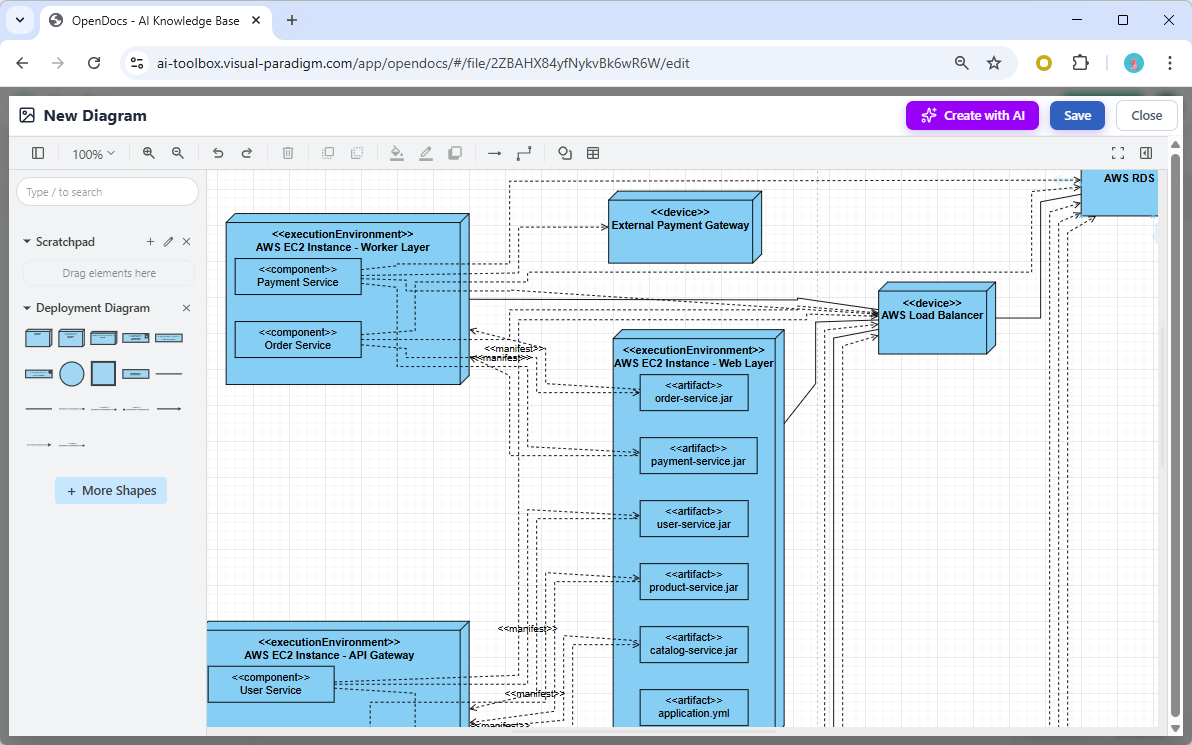The image size is (1192, 745).
Task: Select the zoom in magnifier tool
Action: tap(148, 153)
